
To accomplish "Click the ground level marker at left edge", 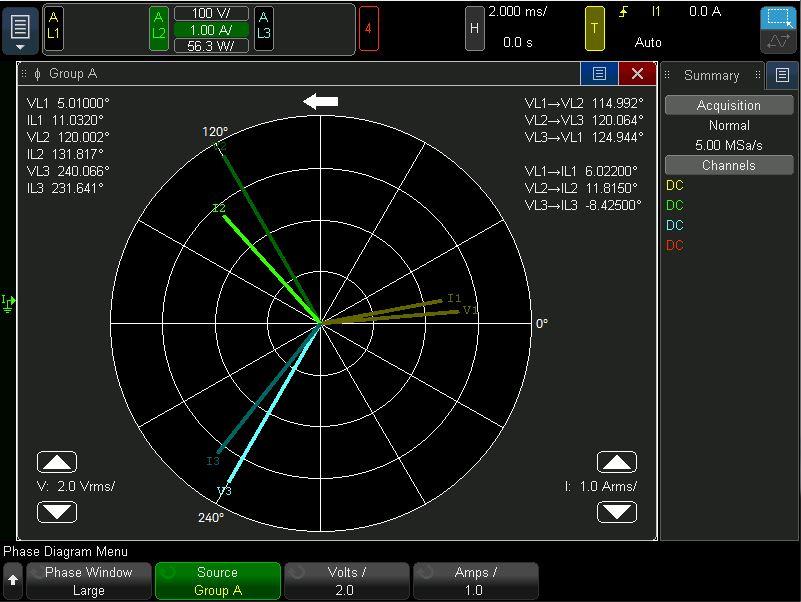I will [x=8, y=302].
